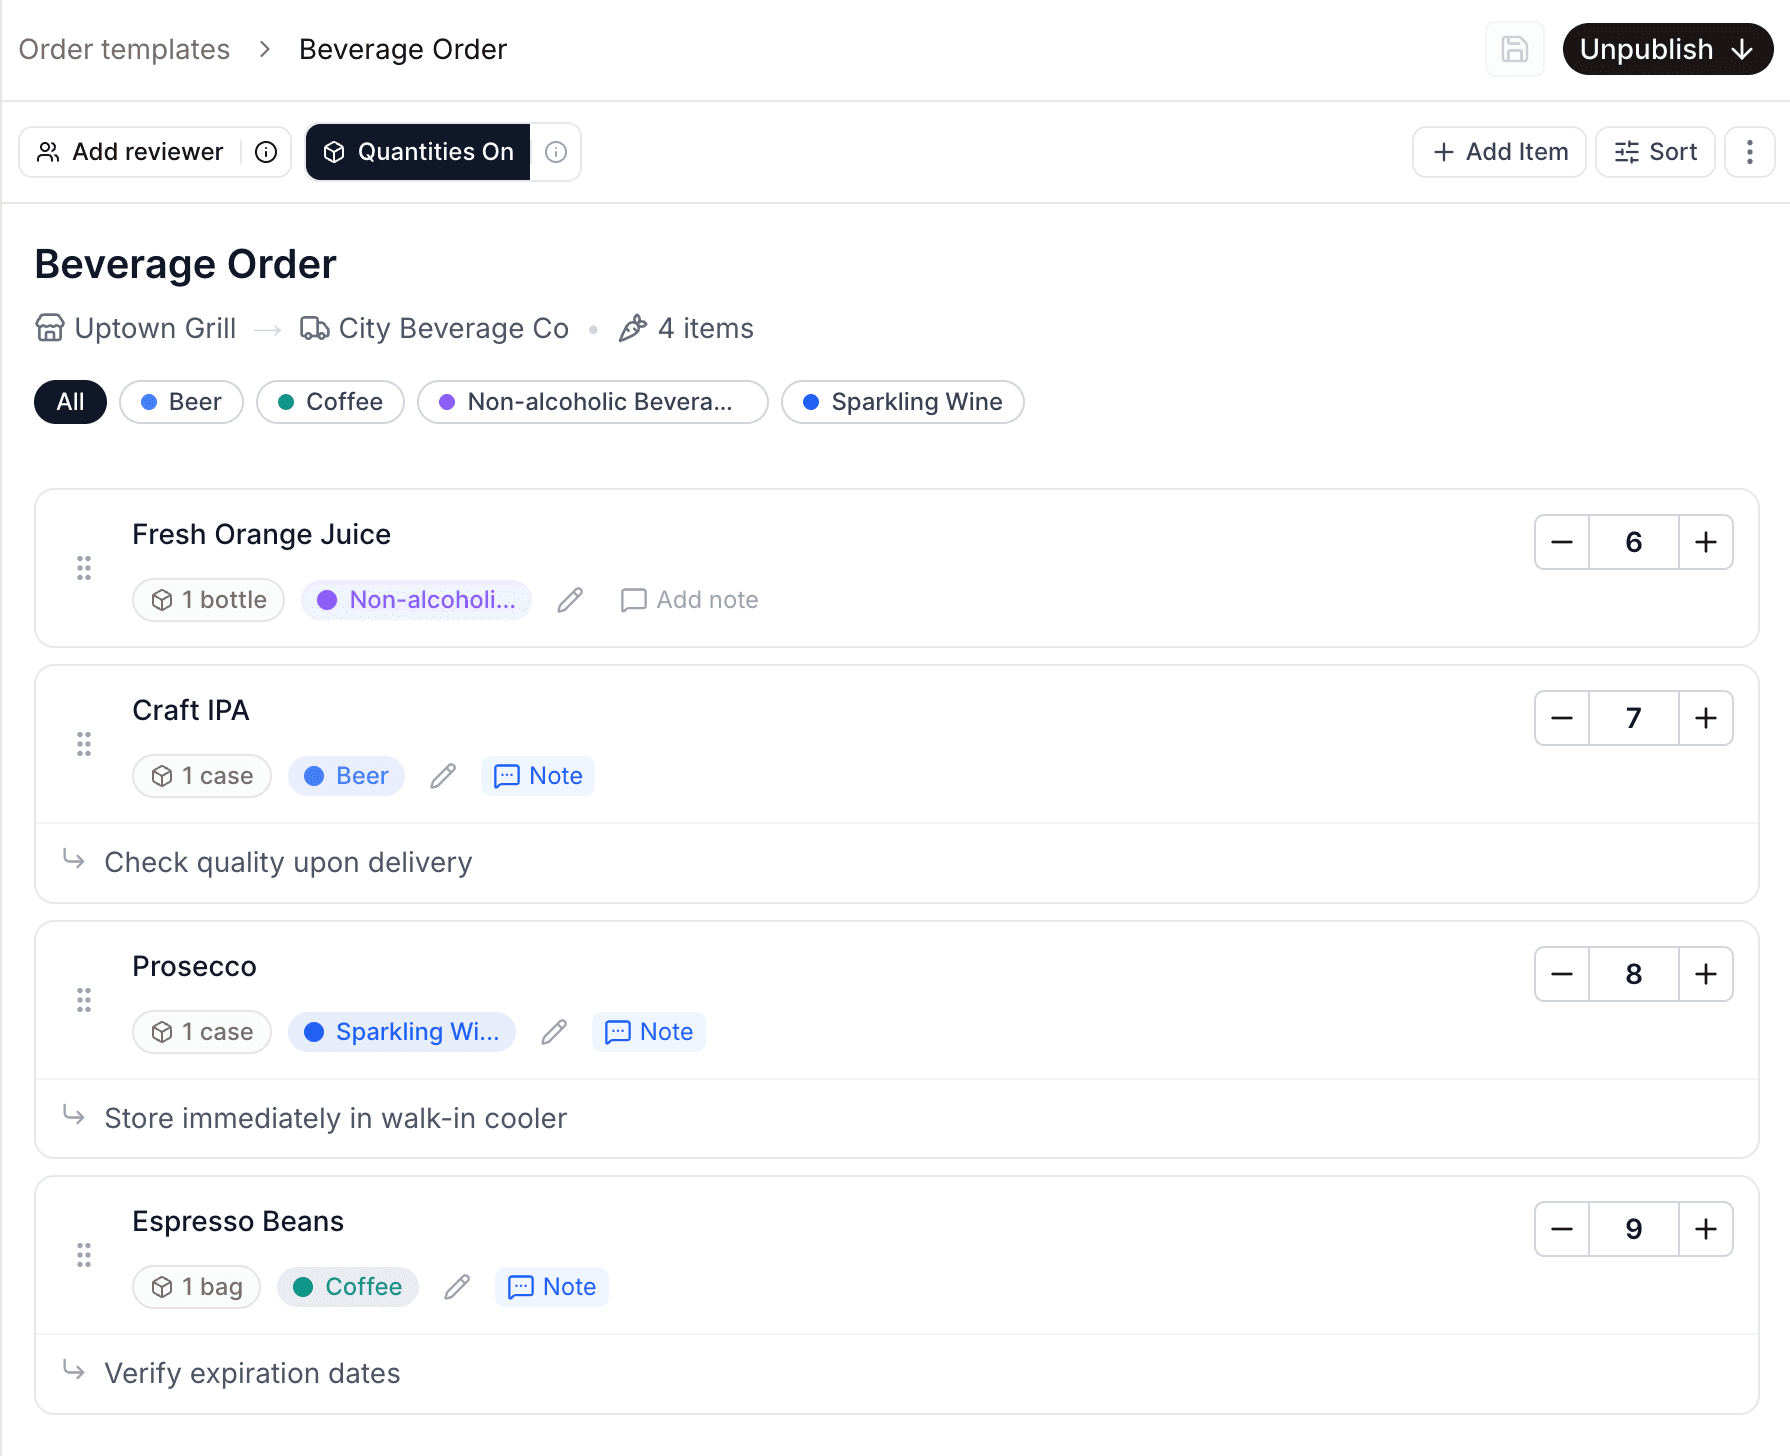This screenshot has width=1790, height=1456.
Task: Click Add Item button
Action: pos(1499,152)
